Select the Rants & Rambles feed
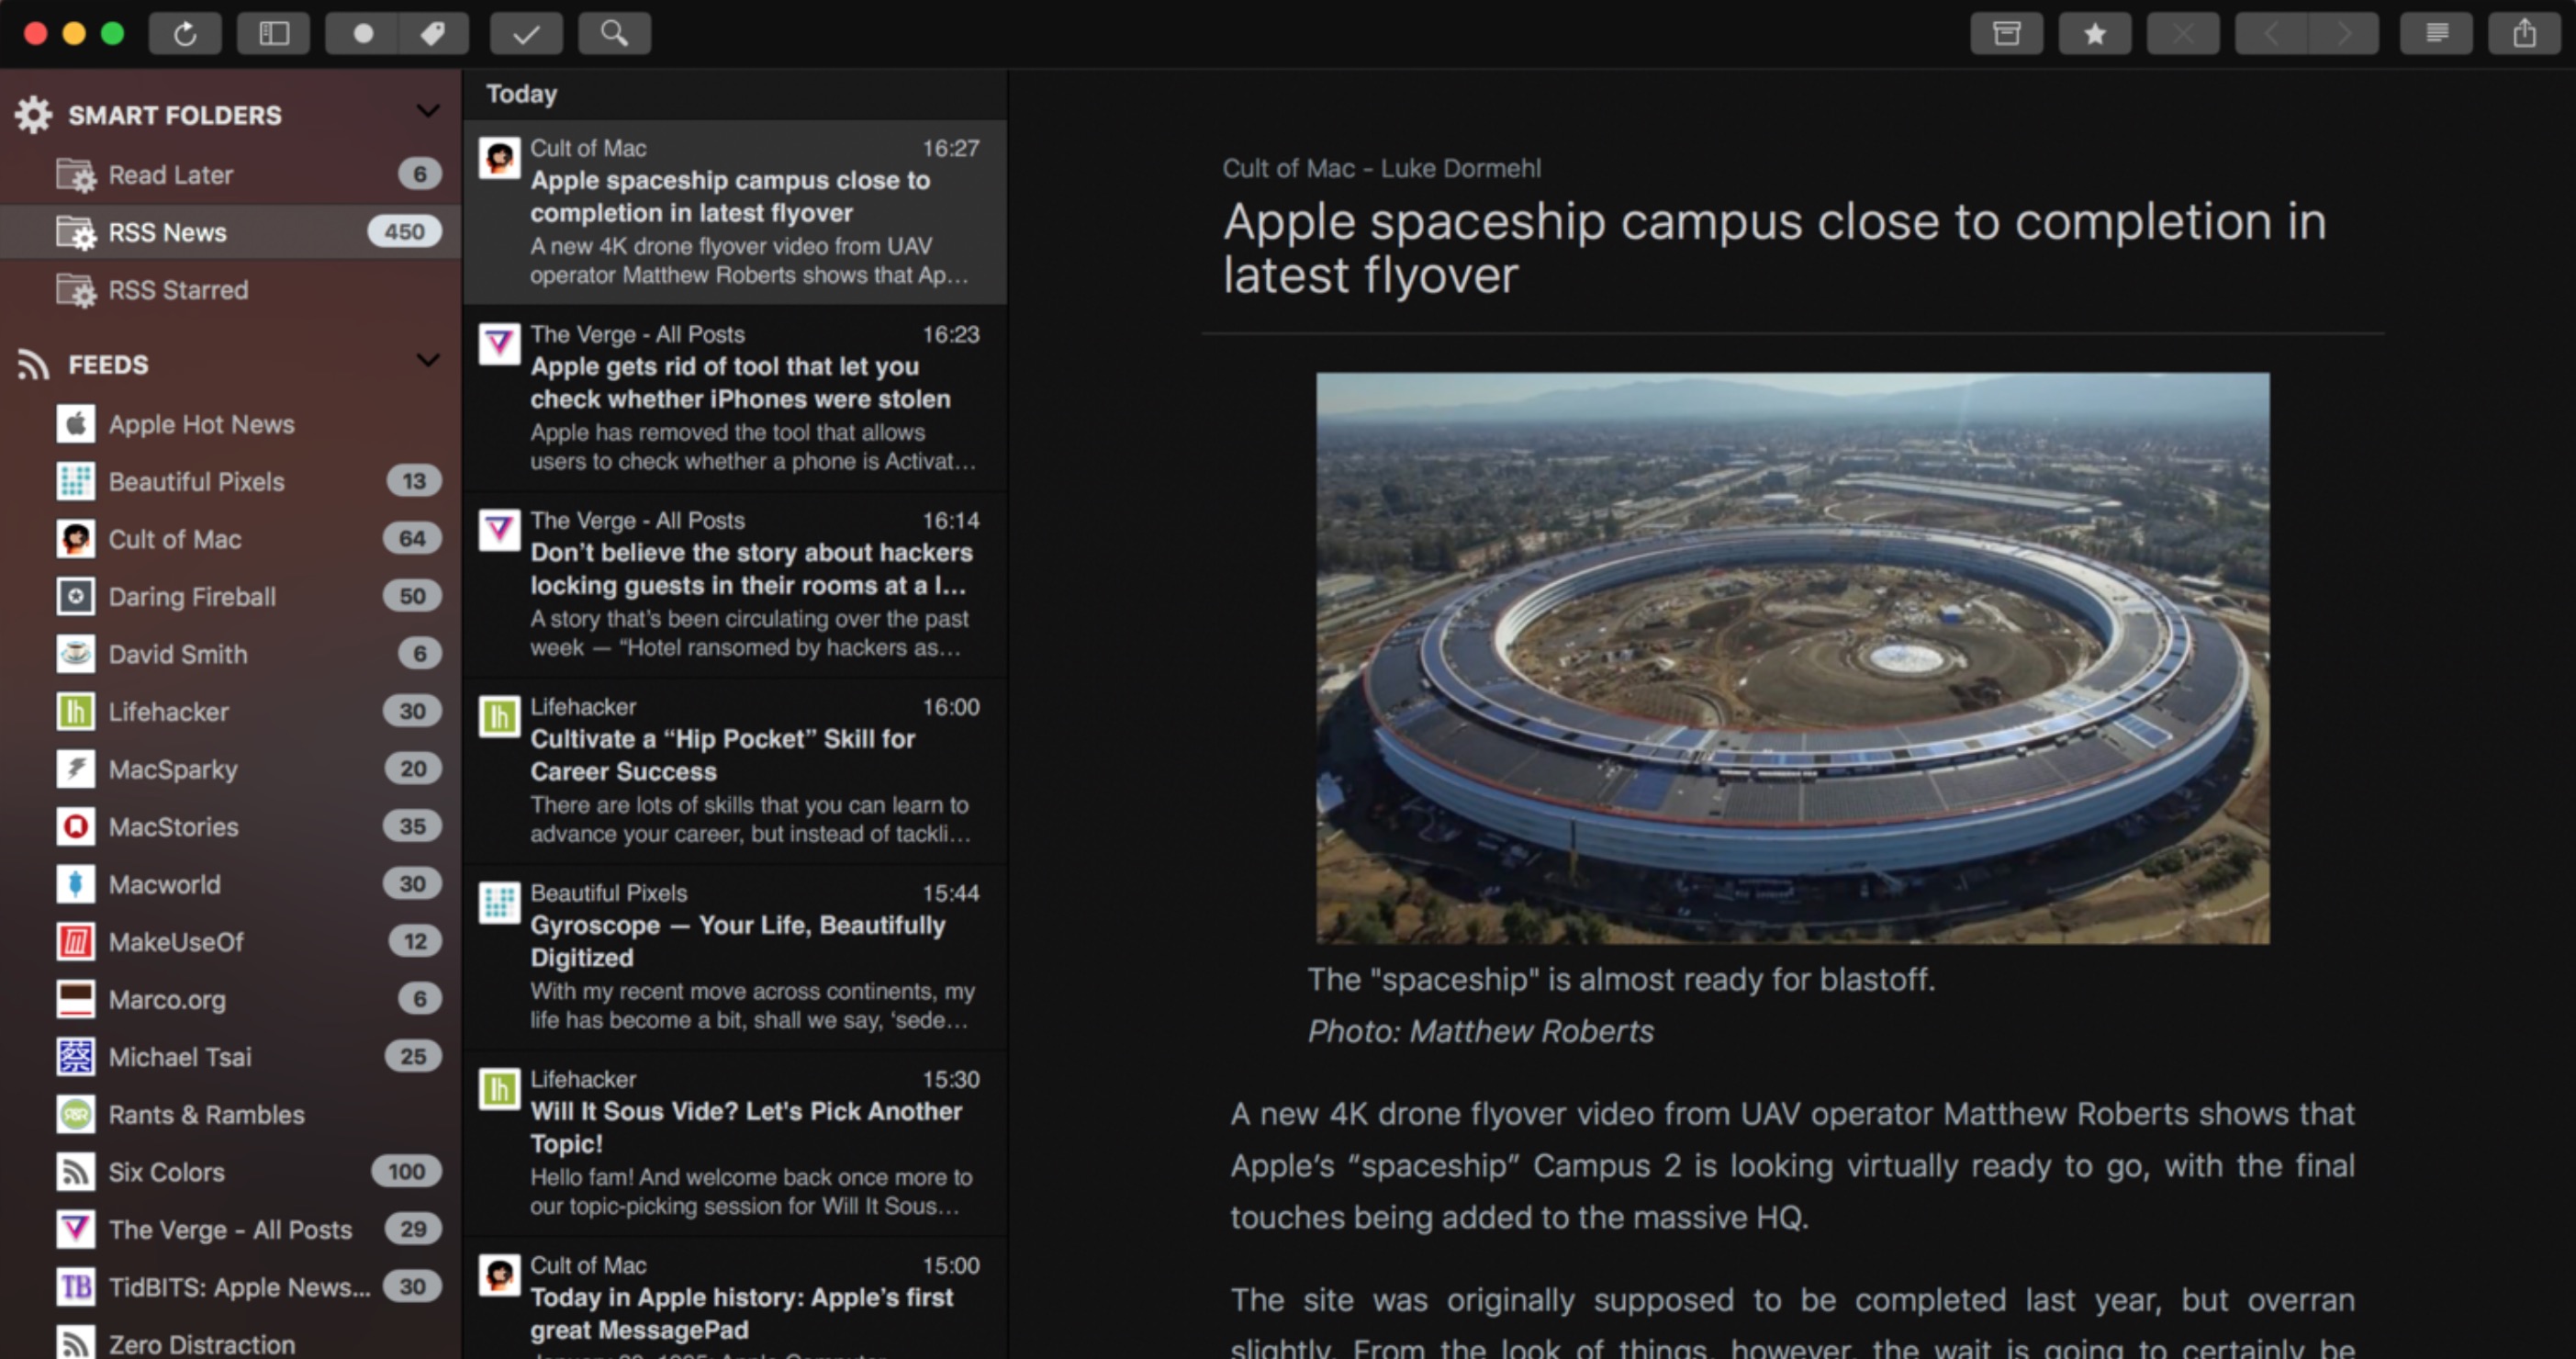 [230, 1114]
